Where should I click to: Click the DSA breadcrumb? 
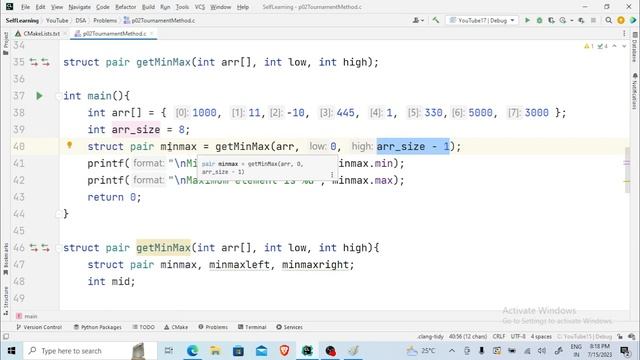tap(81, 20)
